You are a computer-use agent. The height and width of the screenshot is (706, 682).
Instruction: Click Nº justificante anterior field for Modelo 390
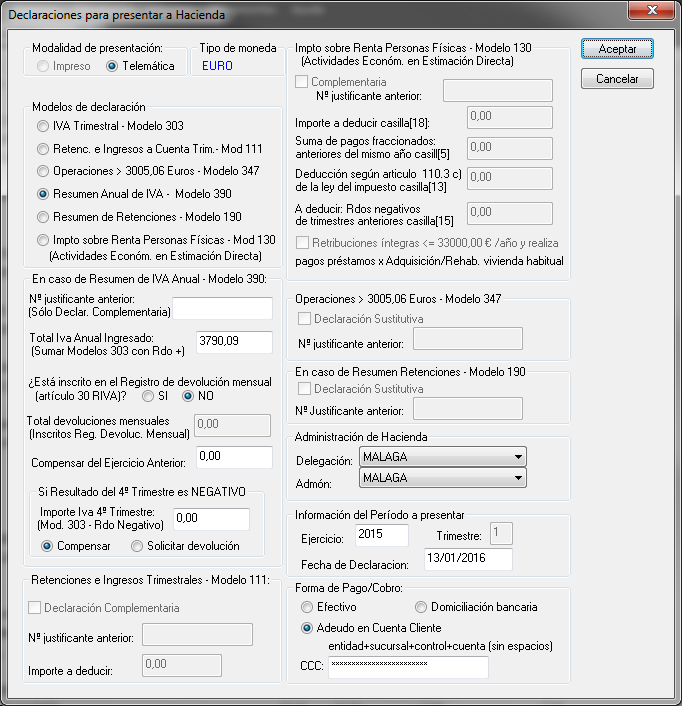tap(222, 308)
